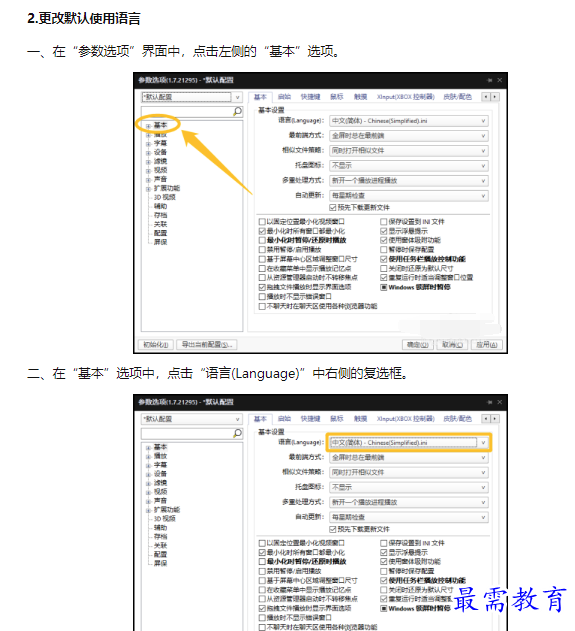The width and height of the screenshot is (575, 631).
Task: Click 初始化 button in step-one dialog
Action: (156, 345)
